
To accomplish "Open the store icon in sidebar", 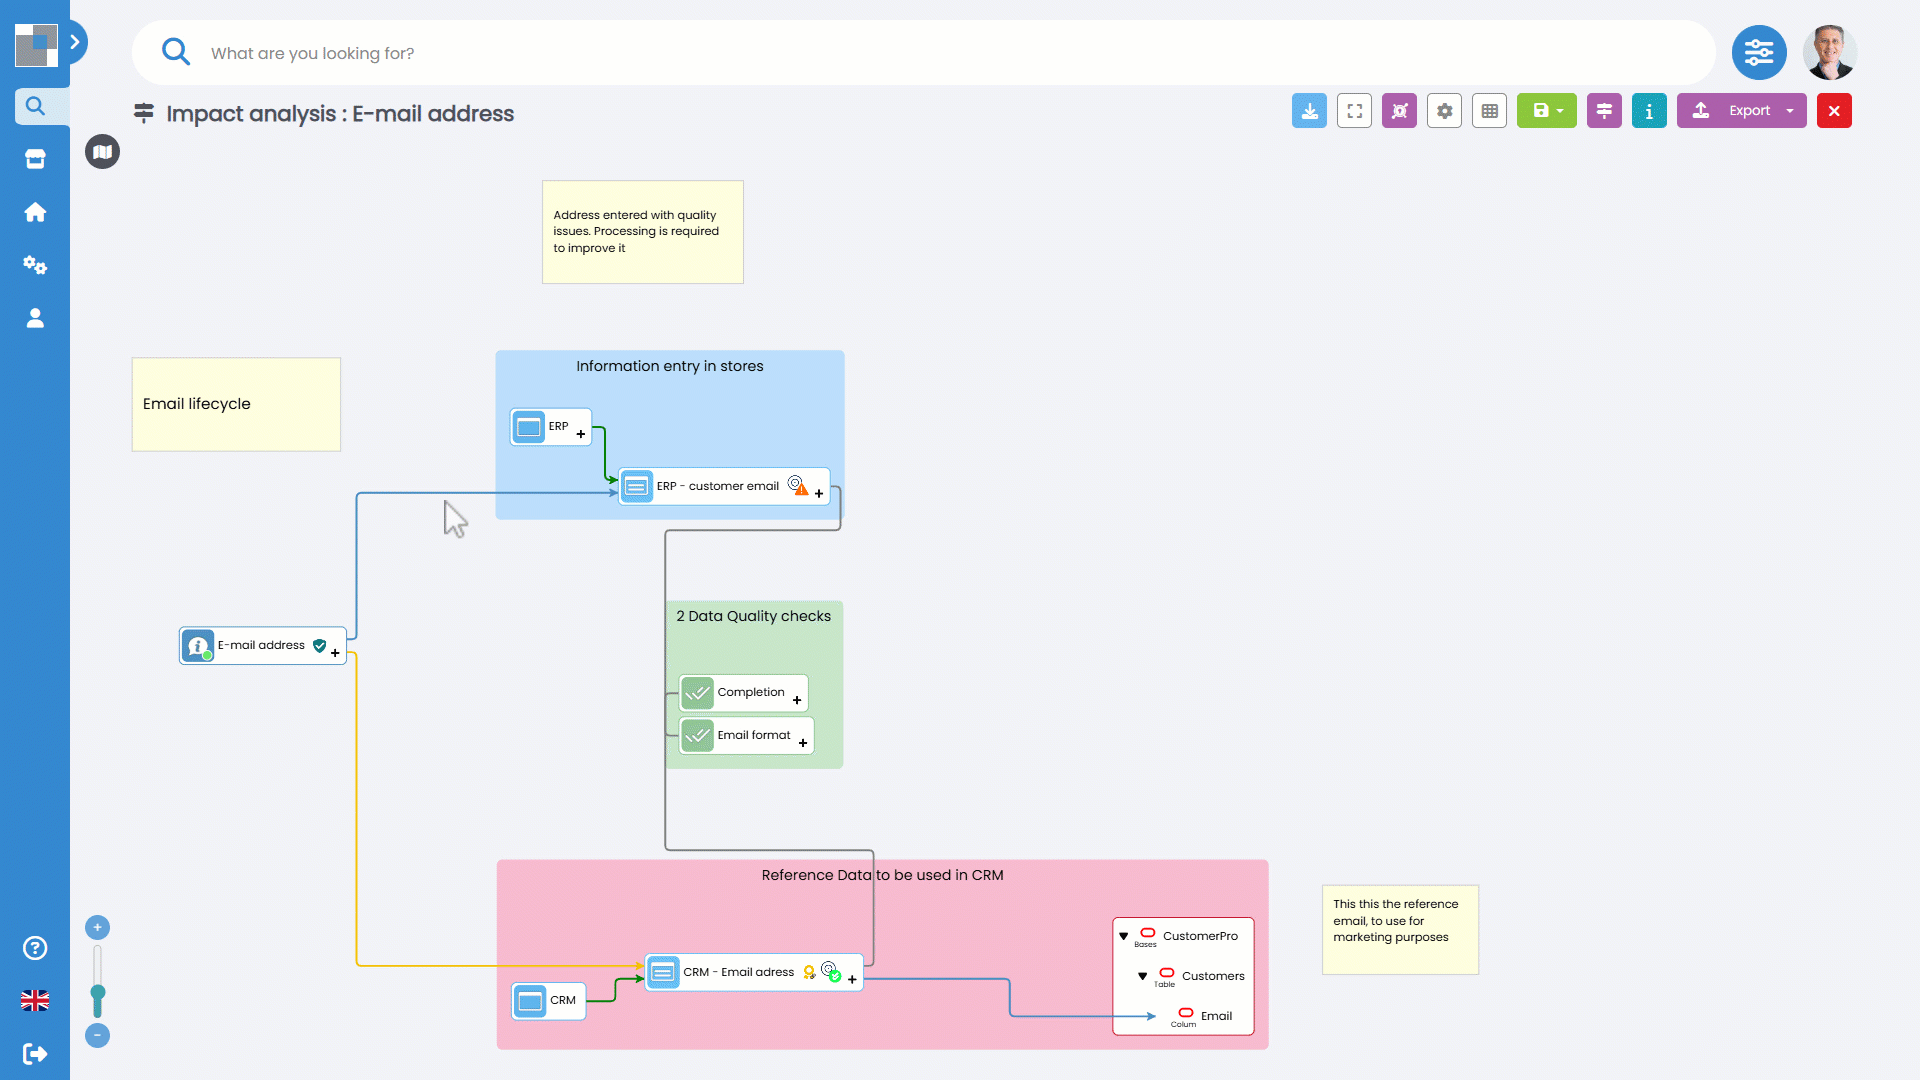I will pyautogui.click(x=35, y=159).
